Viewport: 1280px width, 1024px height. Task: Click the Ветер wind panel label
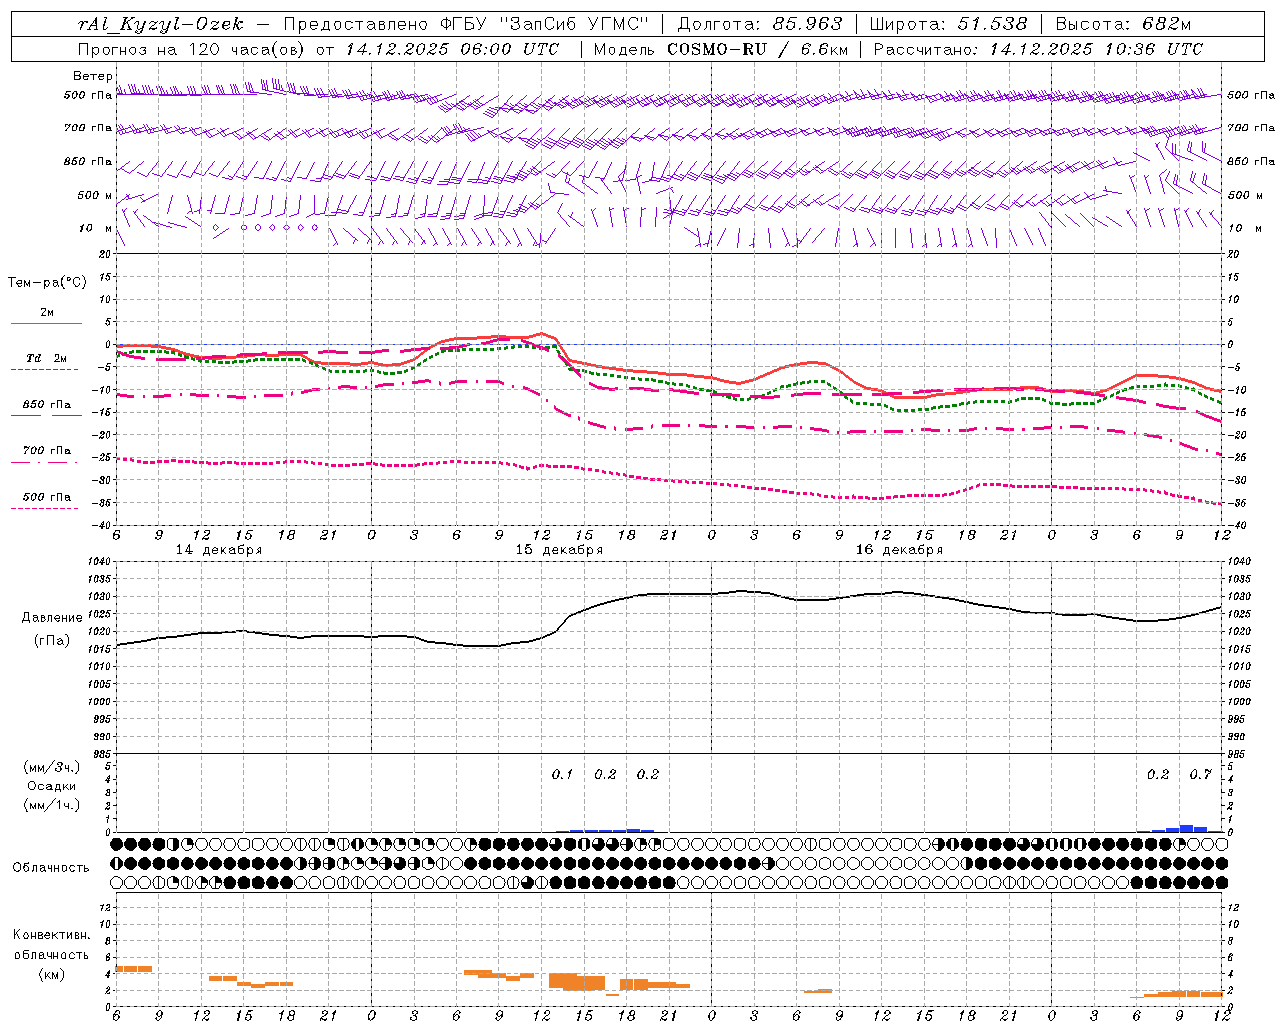click(x=92, y=76)
